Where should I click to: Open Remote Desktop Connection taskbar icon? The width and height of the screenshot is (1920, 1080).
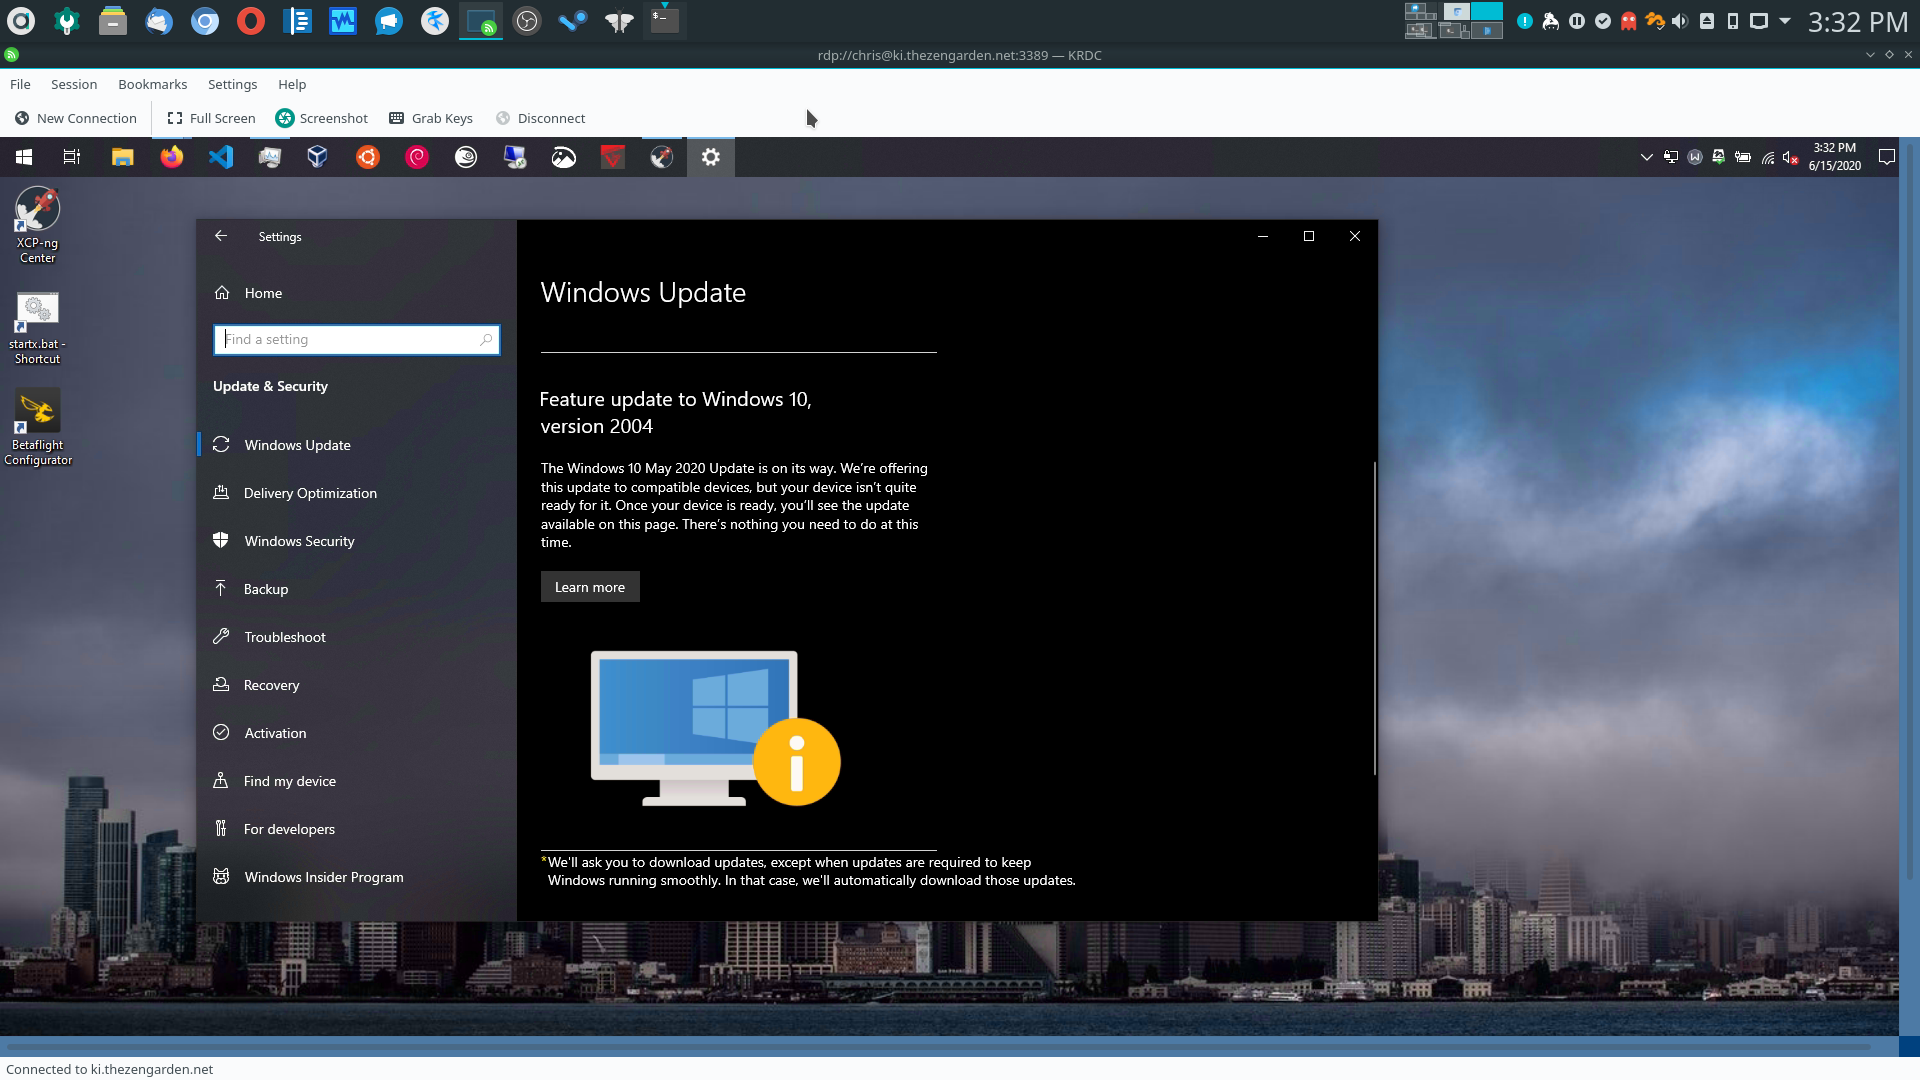coord(515,157)
